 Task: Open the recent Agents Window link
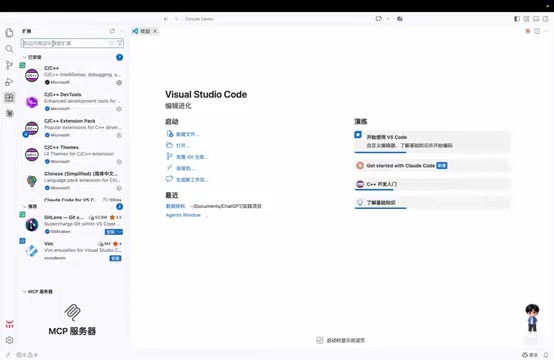point(183,215)
